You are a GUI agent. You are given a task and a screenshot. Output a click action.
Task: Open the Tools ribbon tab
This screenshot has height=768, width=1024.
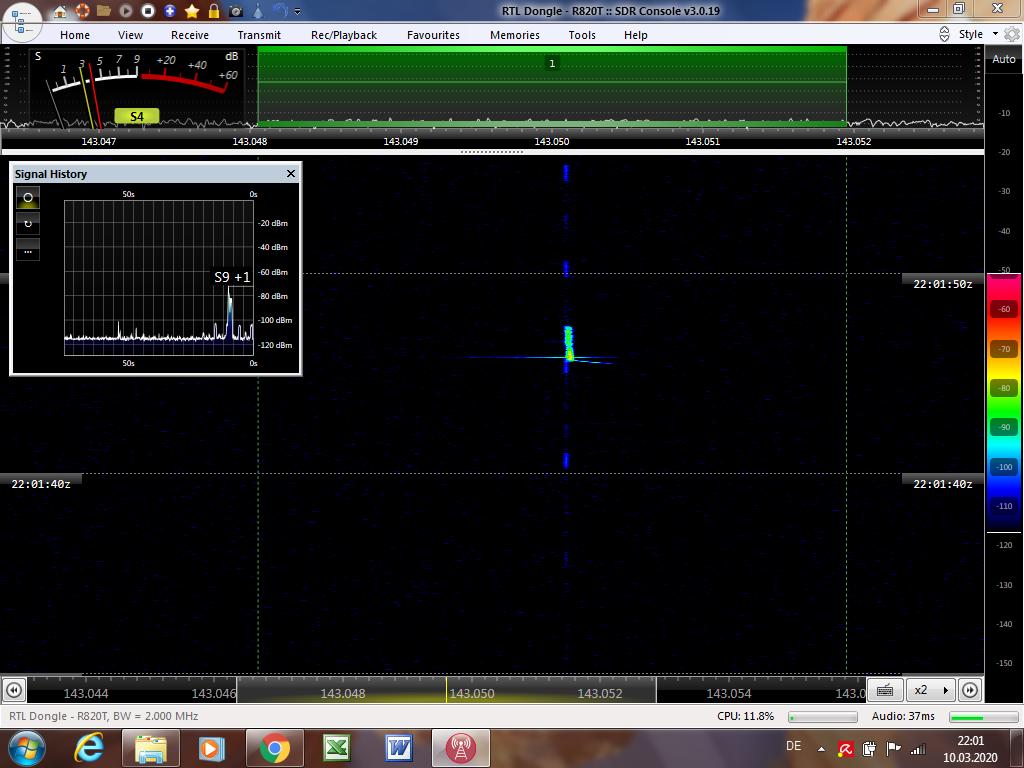582,35
